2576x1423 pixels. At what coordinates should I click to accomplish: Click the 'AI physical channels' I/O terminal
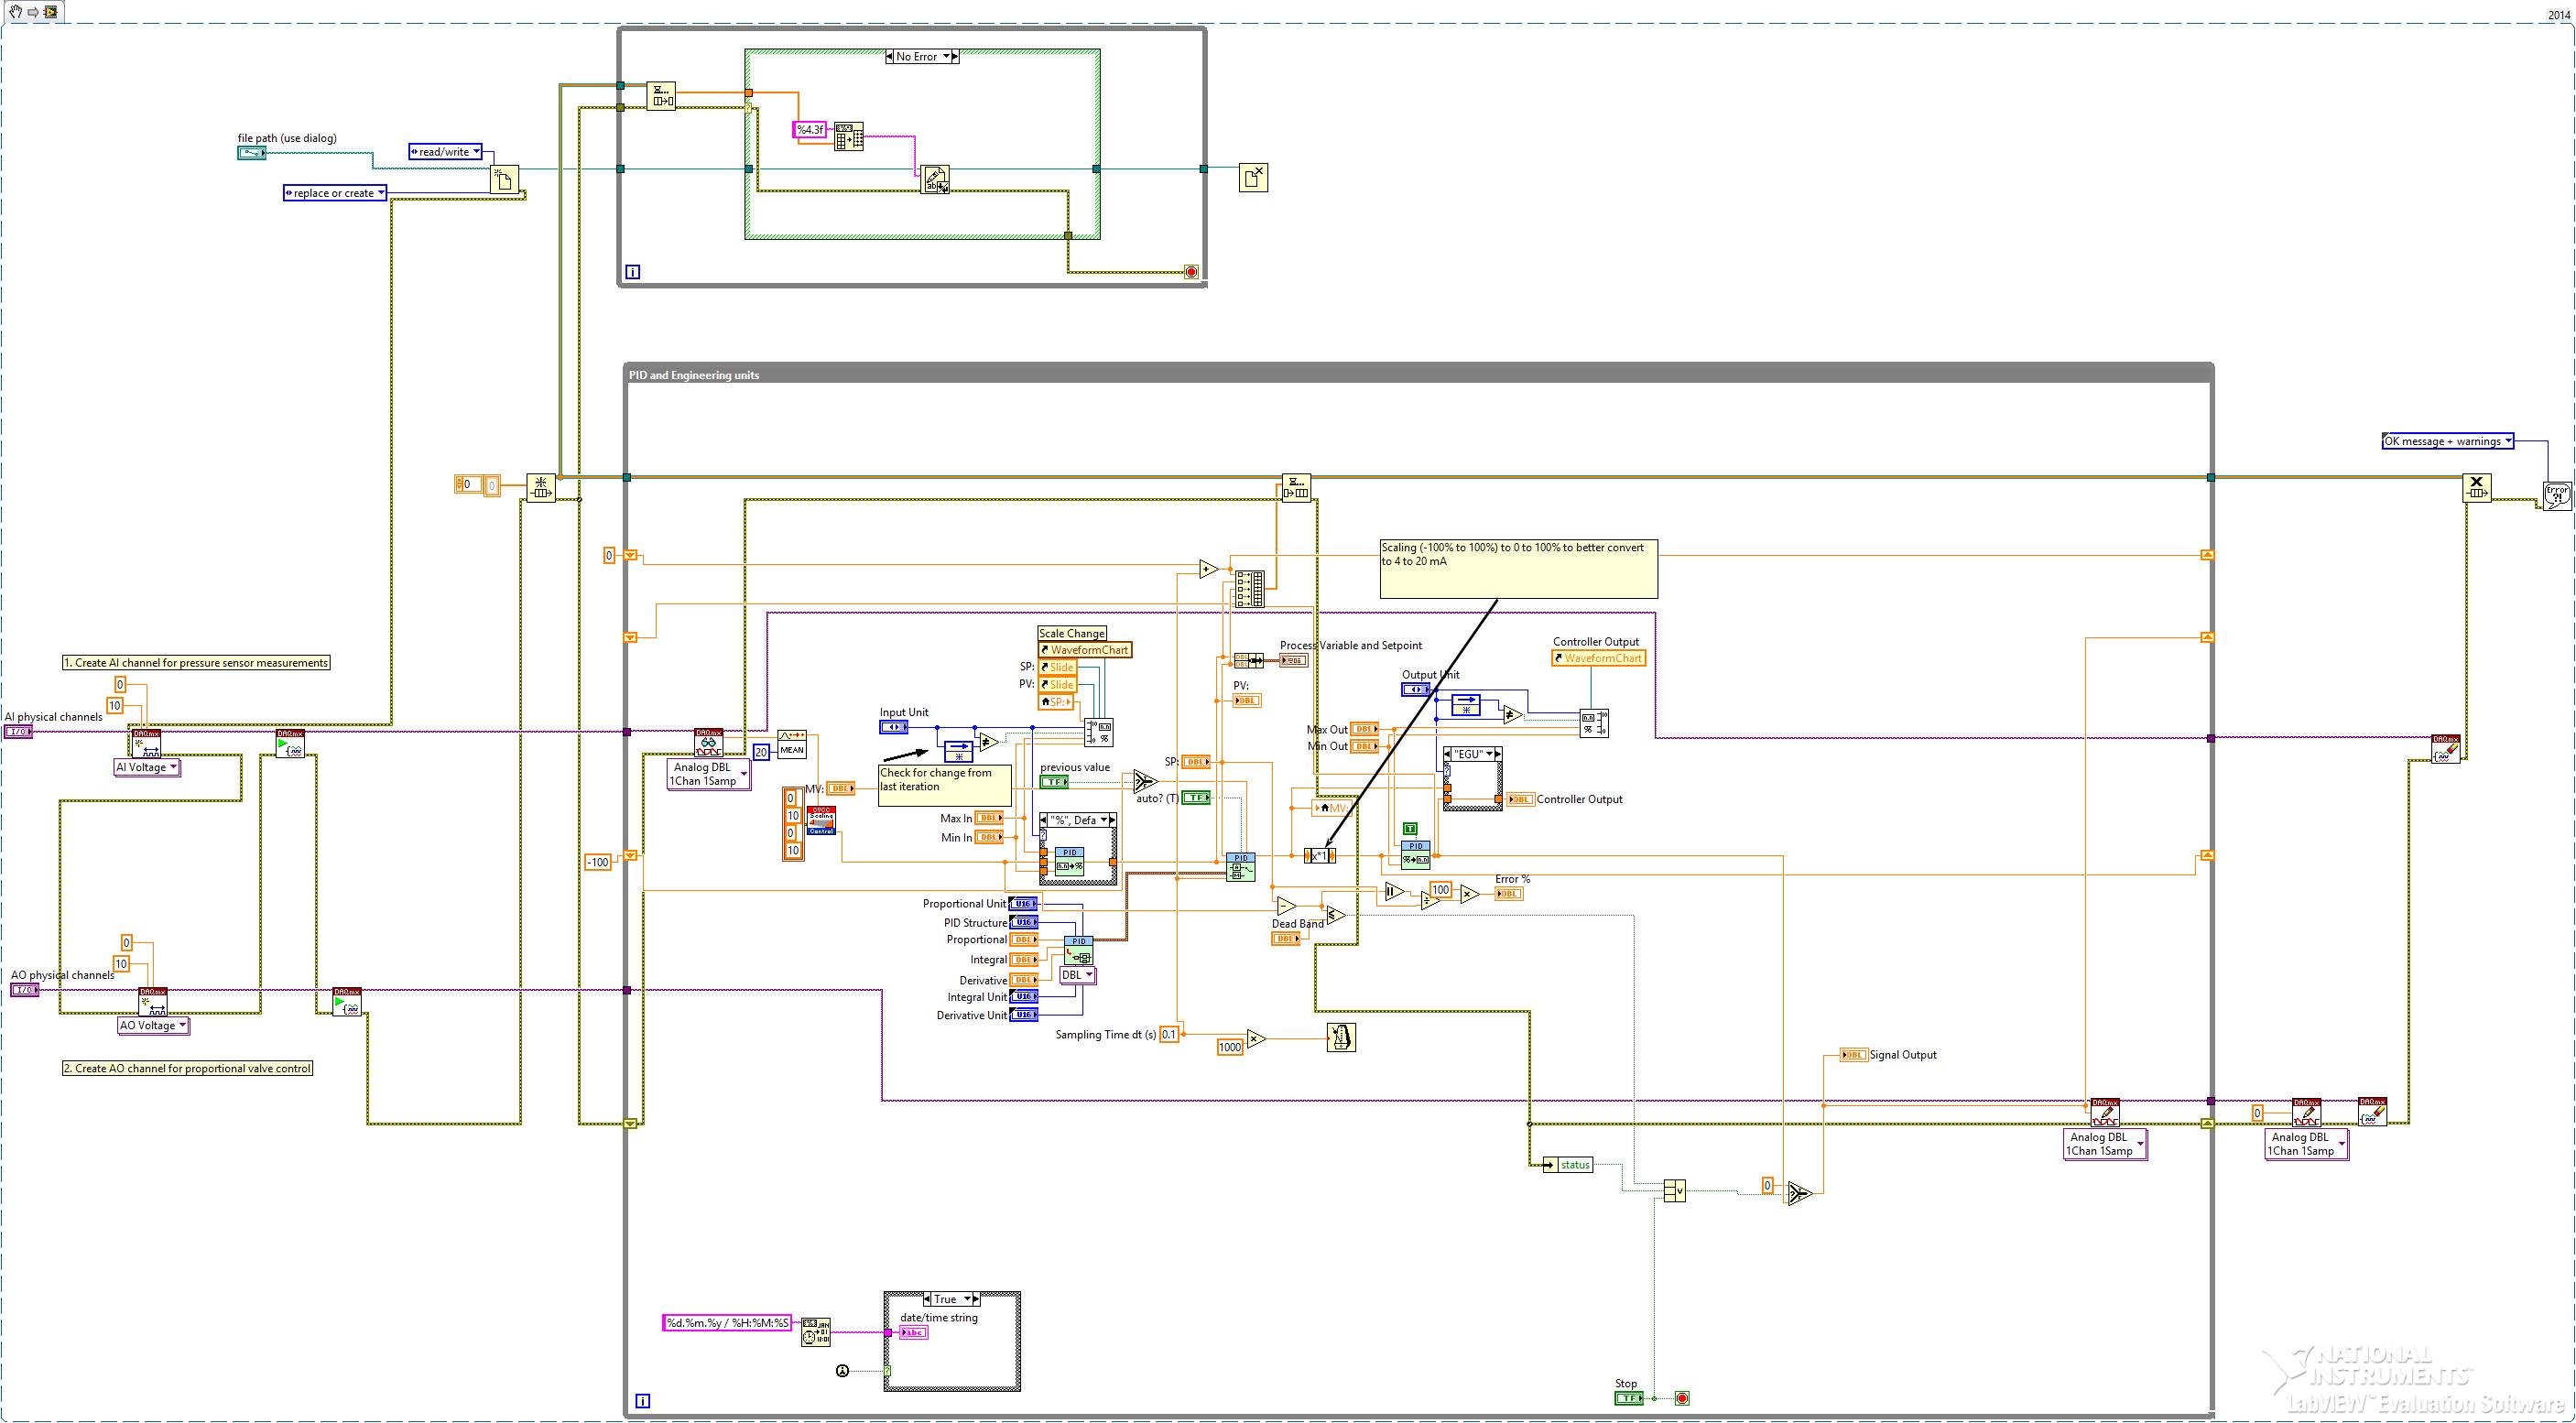(20, 732)
